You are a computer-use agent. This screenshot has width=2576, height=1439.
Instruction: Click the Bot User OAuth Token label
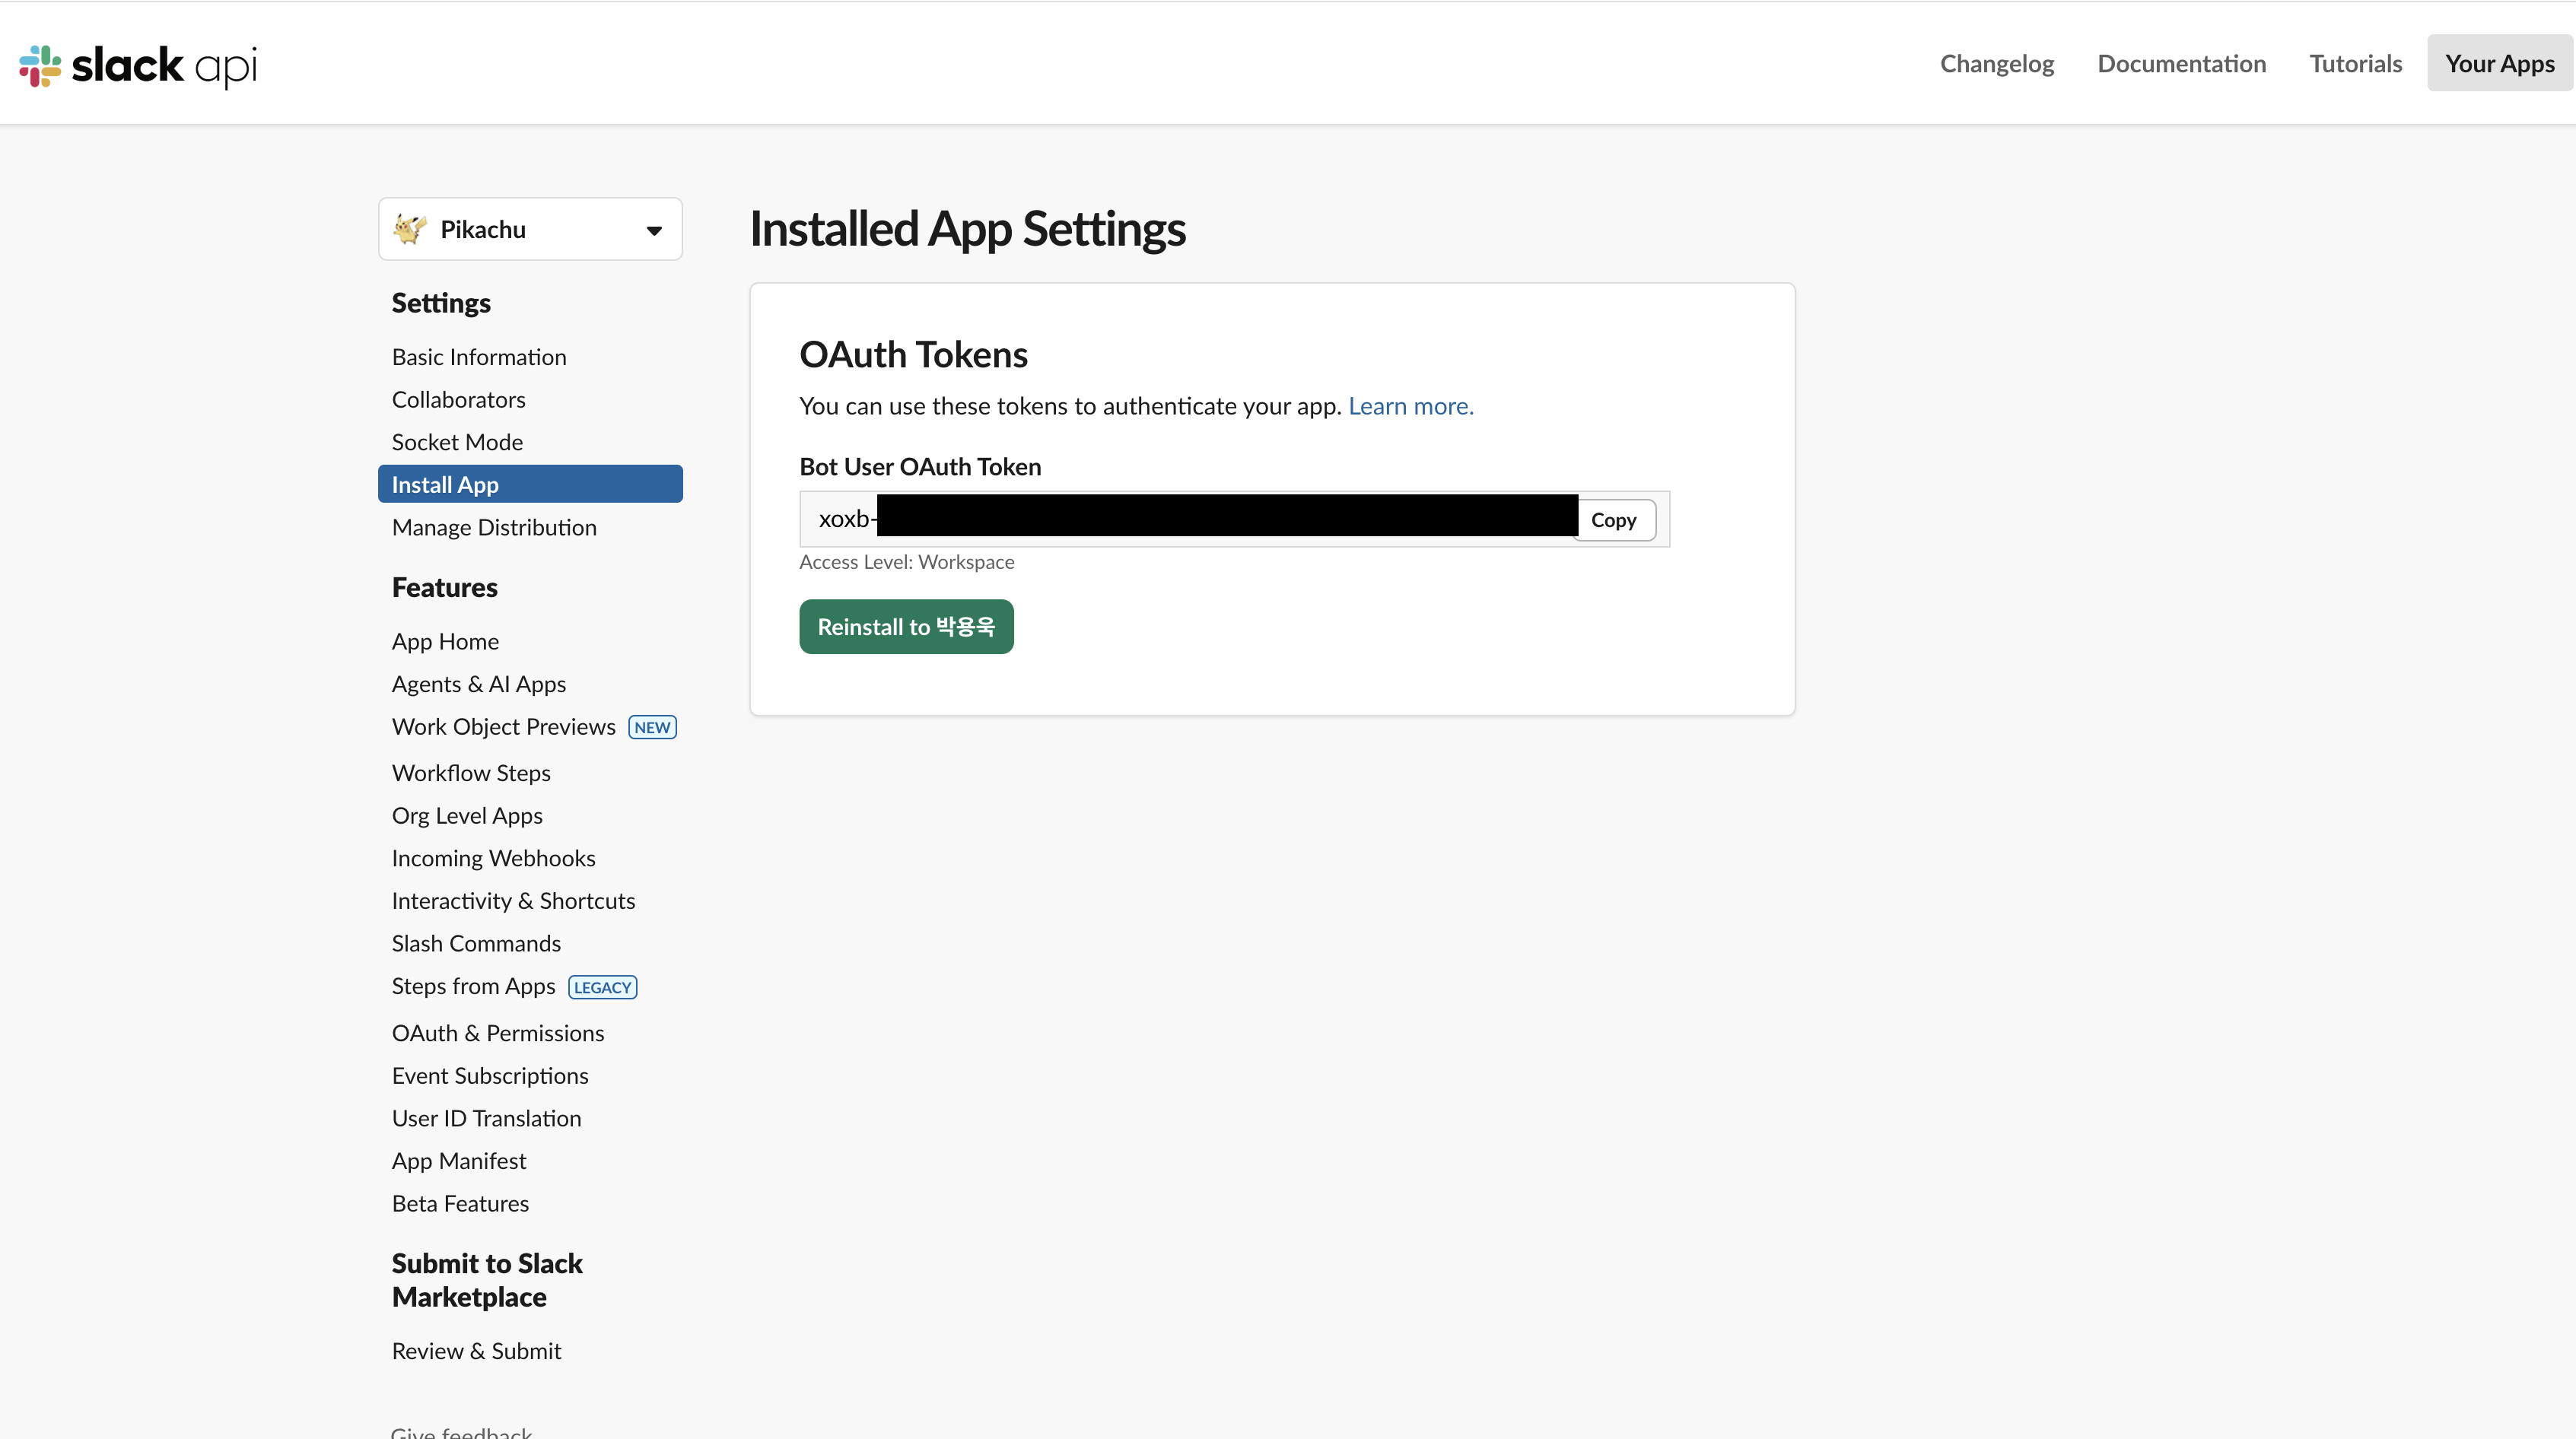point(920,467)
